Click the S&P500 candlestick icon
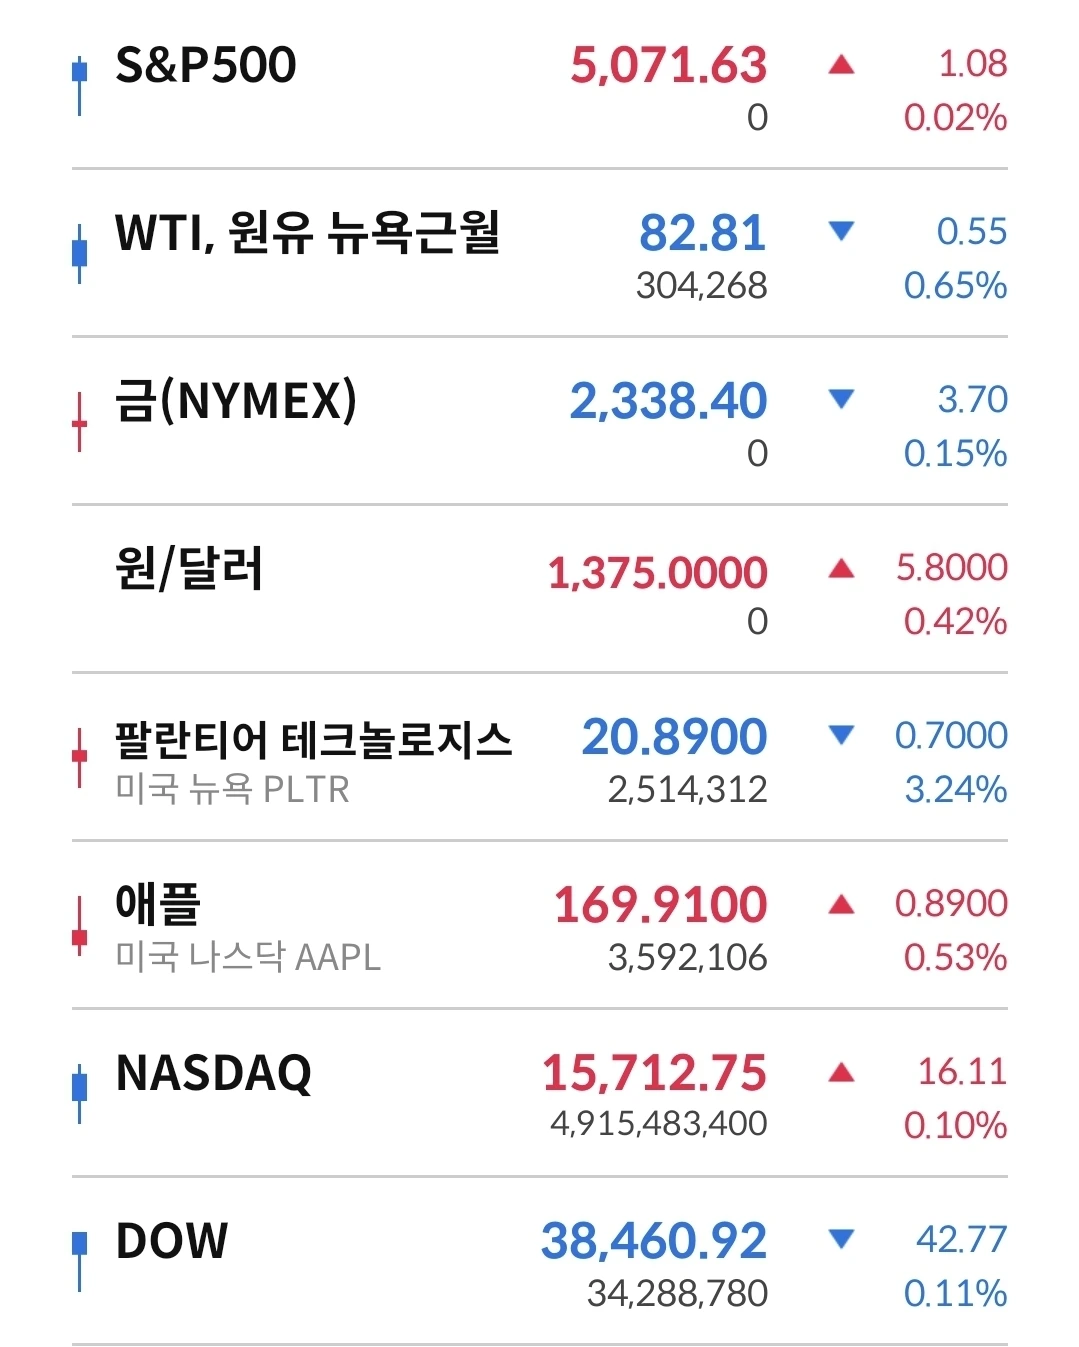The width and height of the screenshot is (1079, 1347). click(x=79, y=84)
